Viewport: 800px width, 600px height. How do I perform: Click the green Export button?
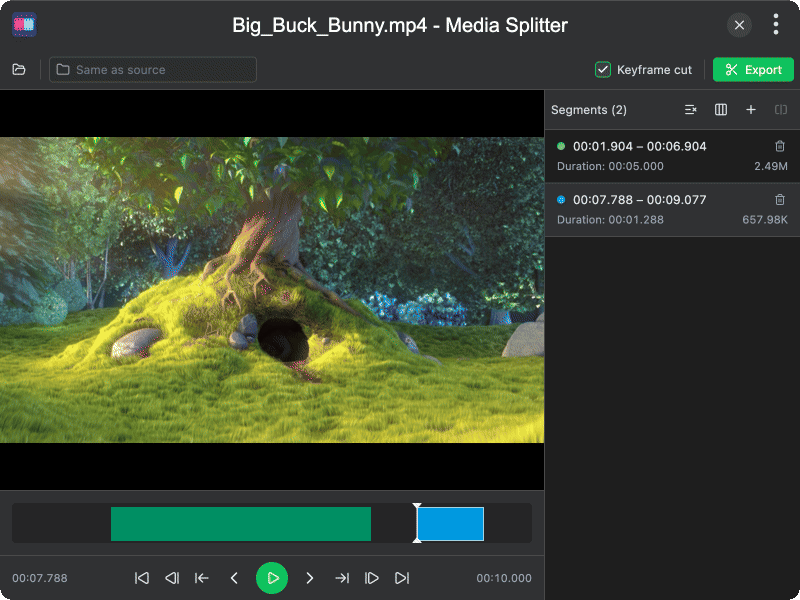[753, 69]
